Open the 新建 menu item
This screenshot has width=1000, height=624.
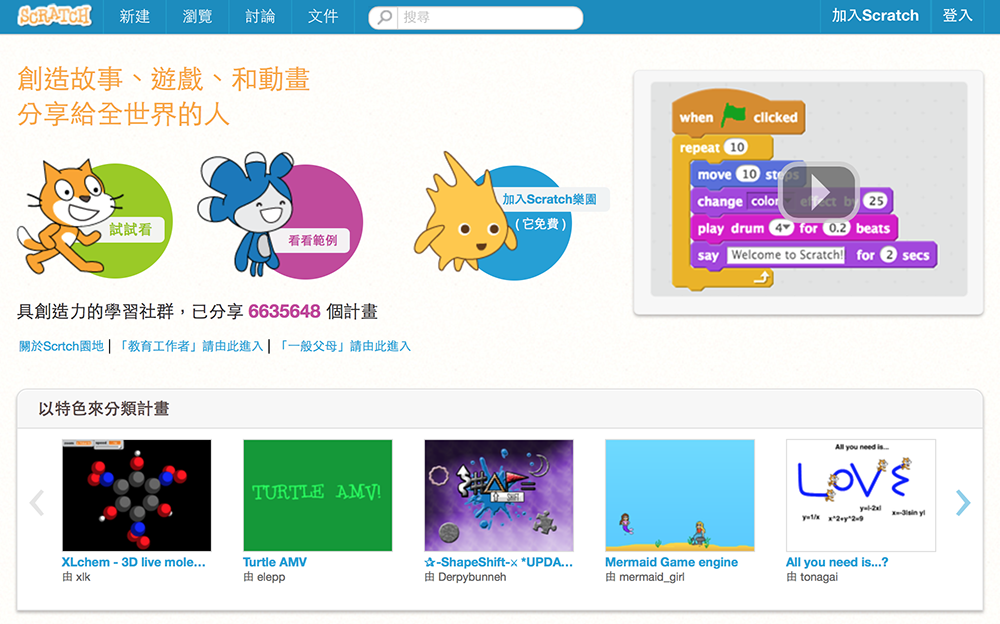click(x=135, y=17)
